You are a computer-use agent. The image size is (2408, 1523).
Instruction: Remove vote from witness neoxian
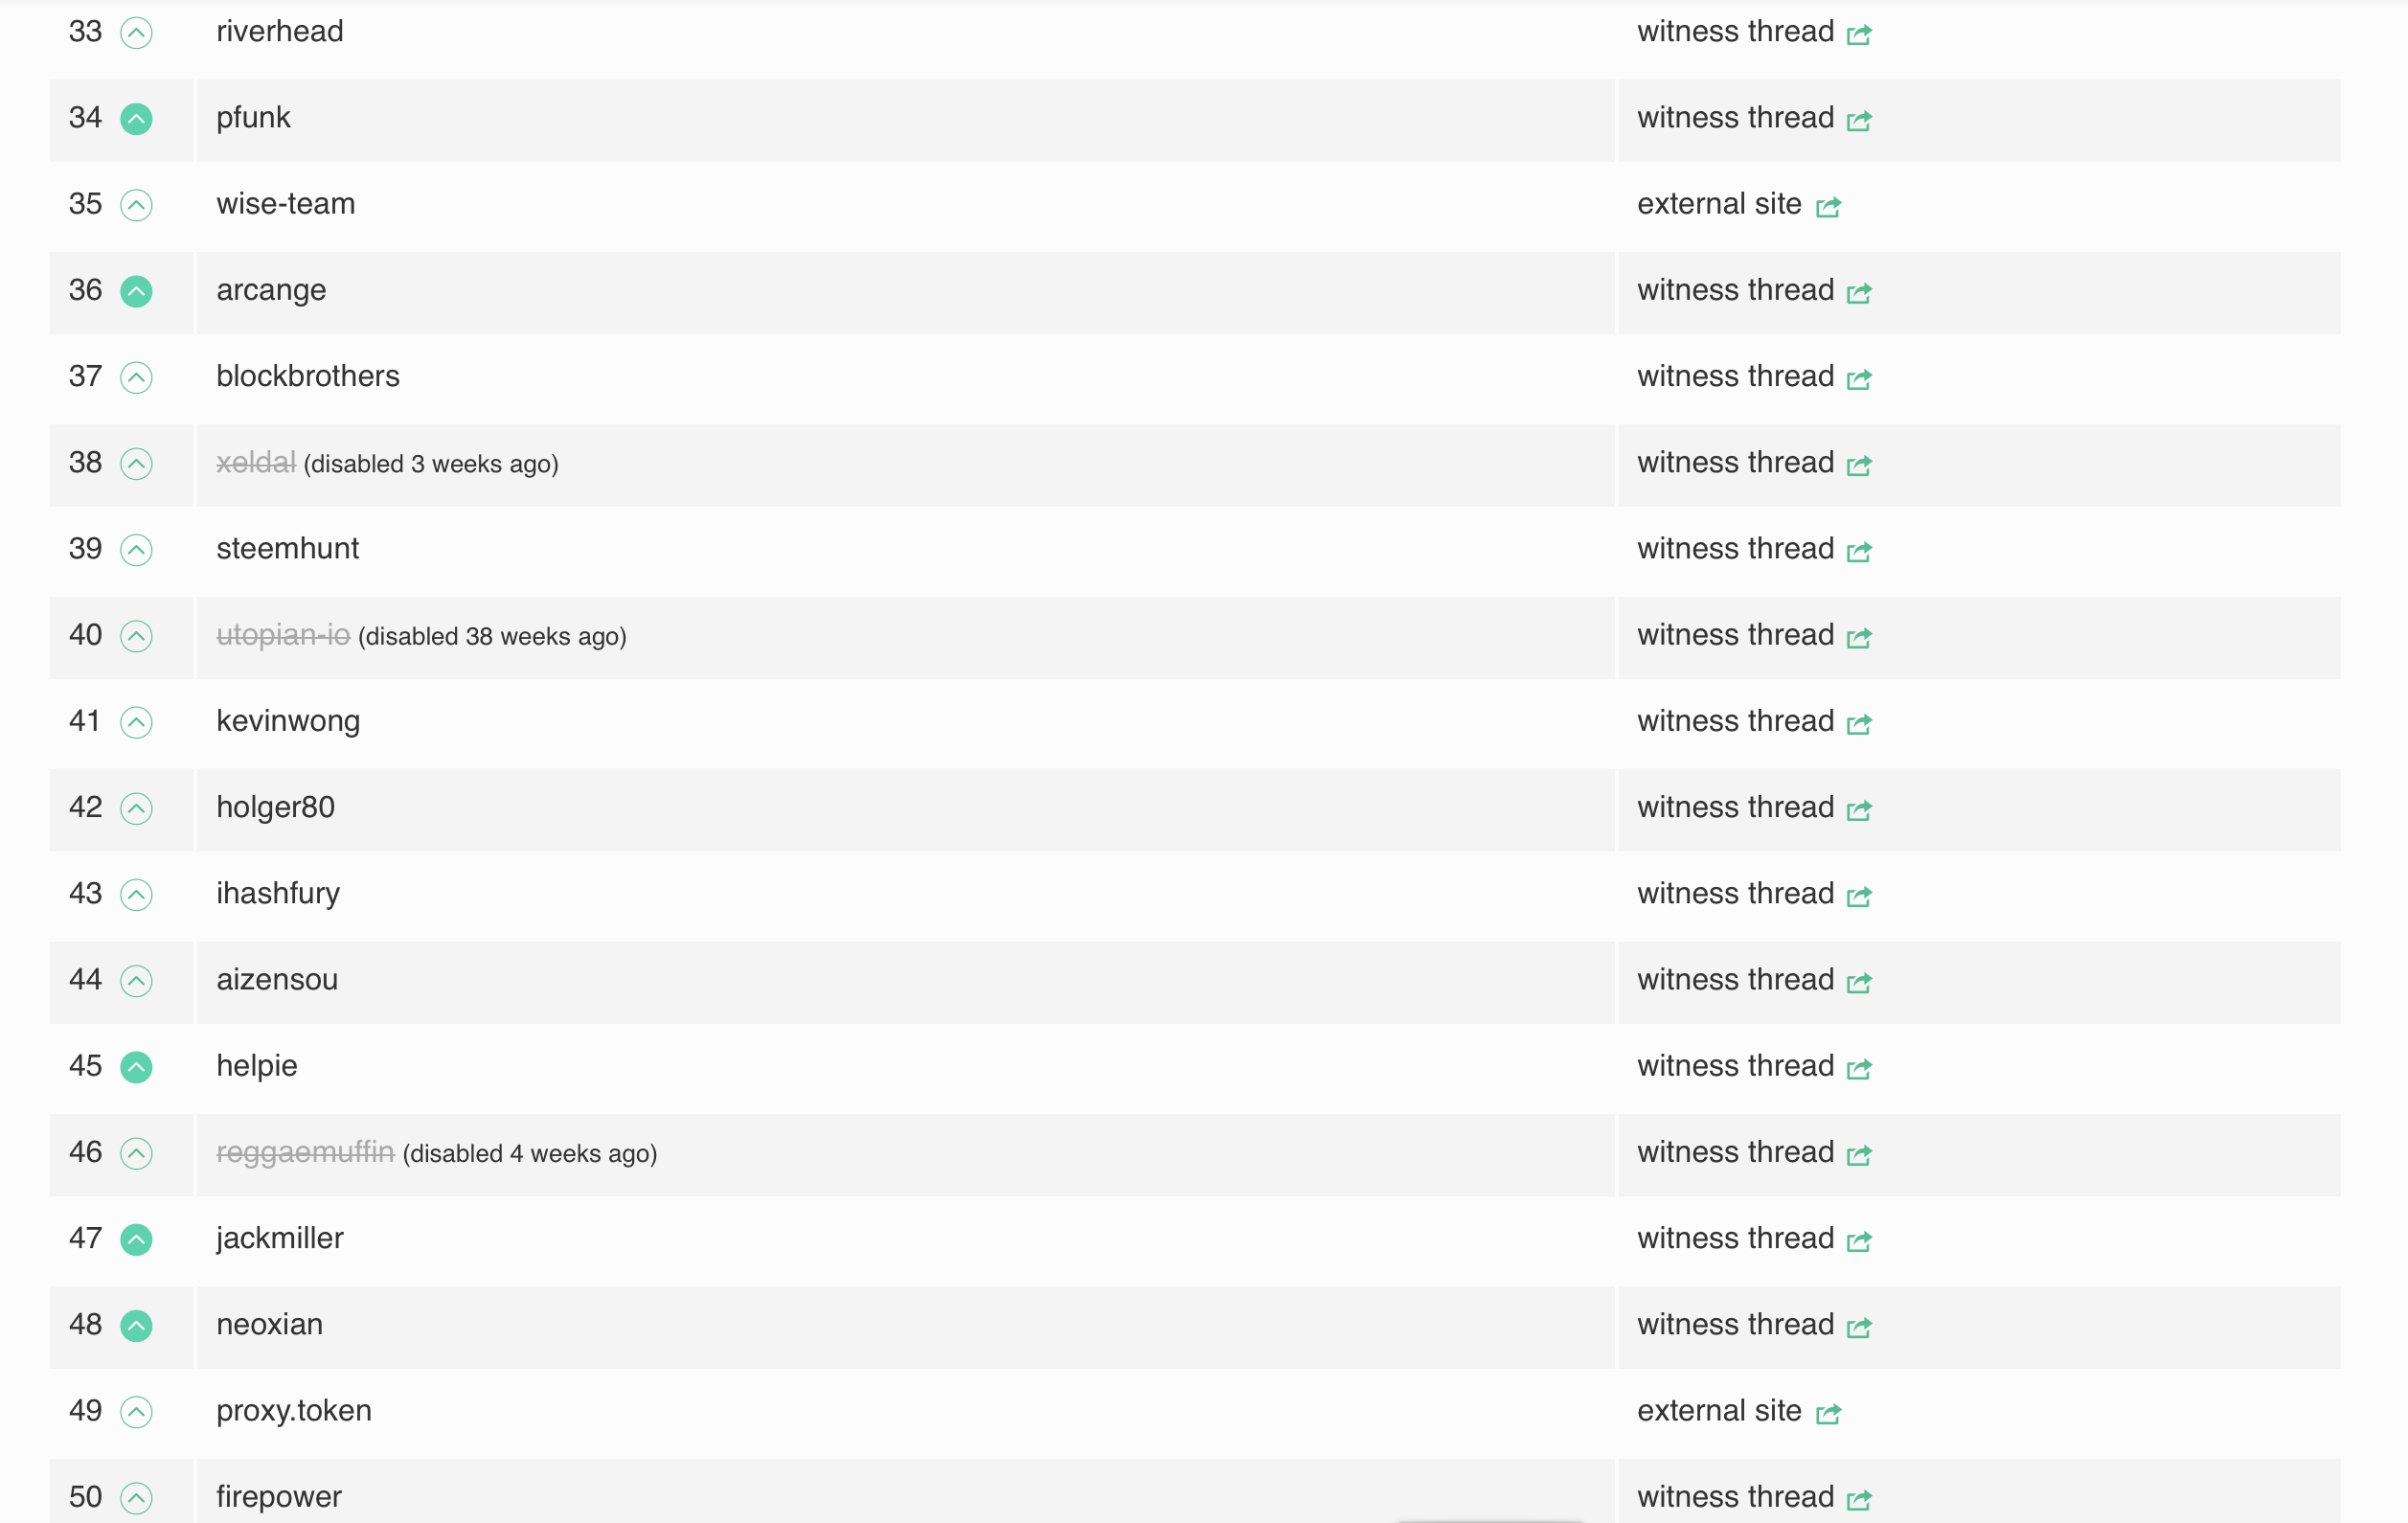tap(136, 1326)
